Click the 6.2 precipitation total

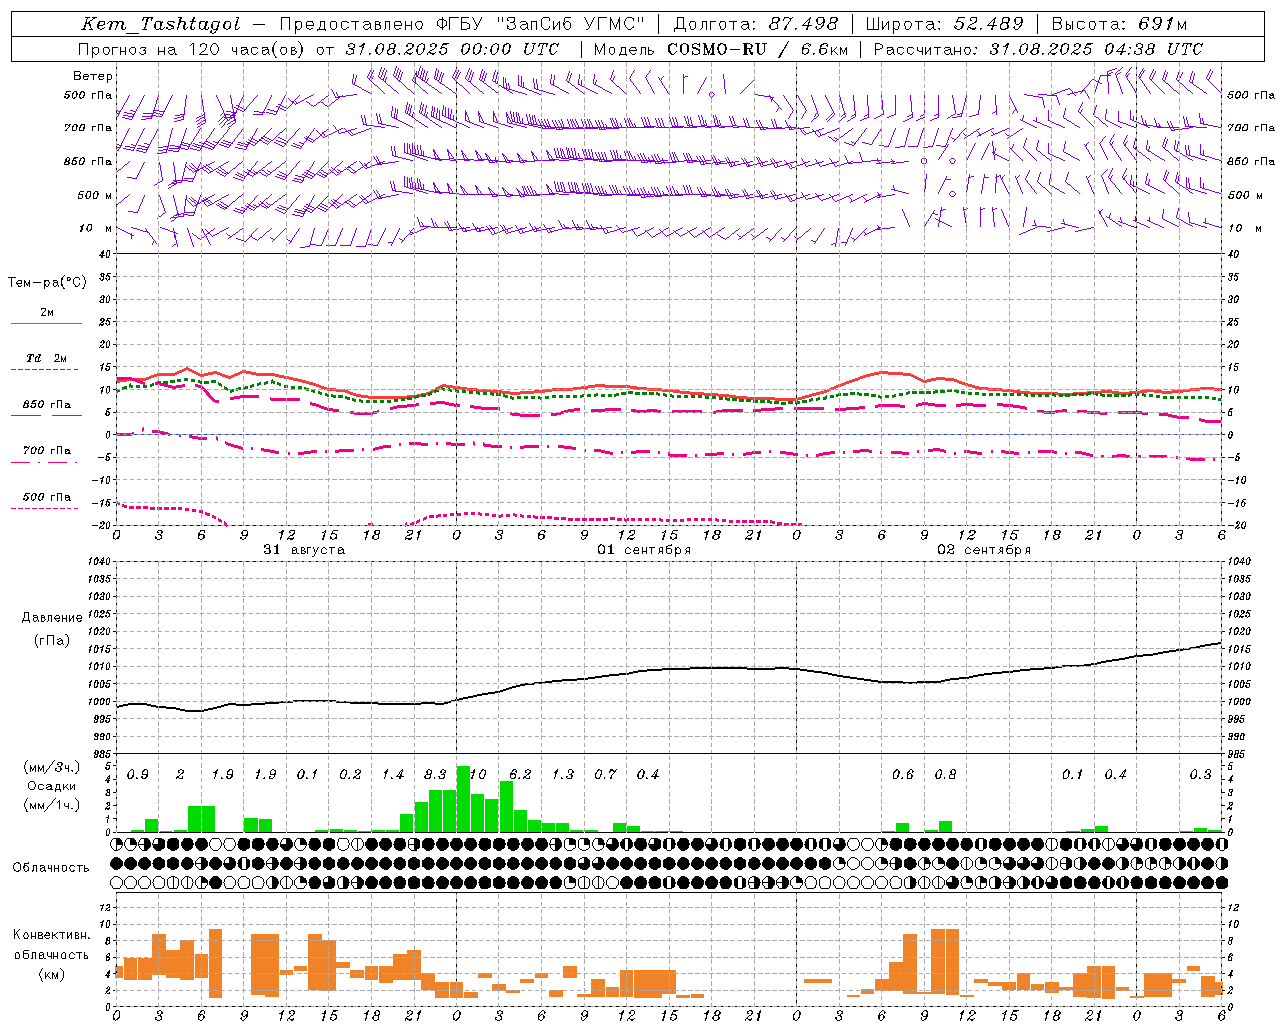coord(520,775)
